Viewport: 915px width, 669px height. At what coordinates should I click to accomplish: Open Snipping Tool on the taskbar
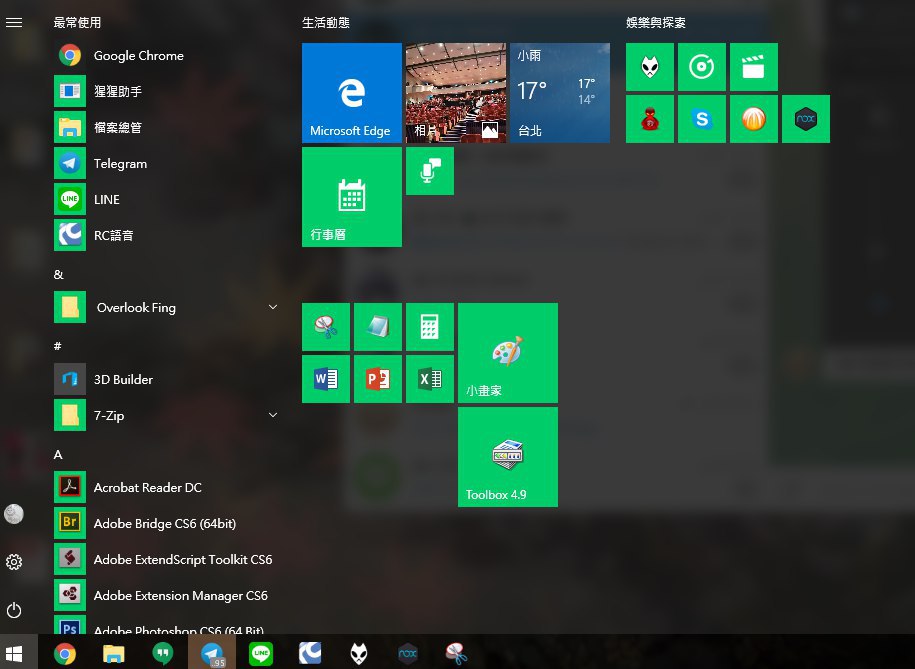[x=456, y=653]
